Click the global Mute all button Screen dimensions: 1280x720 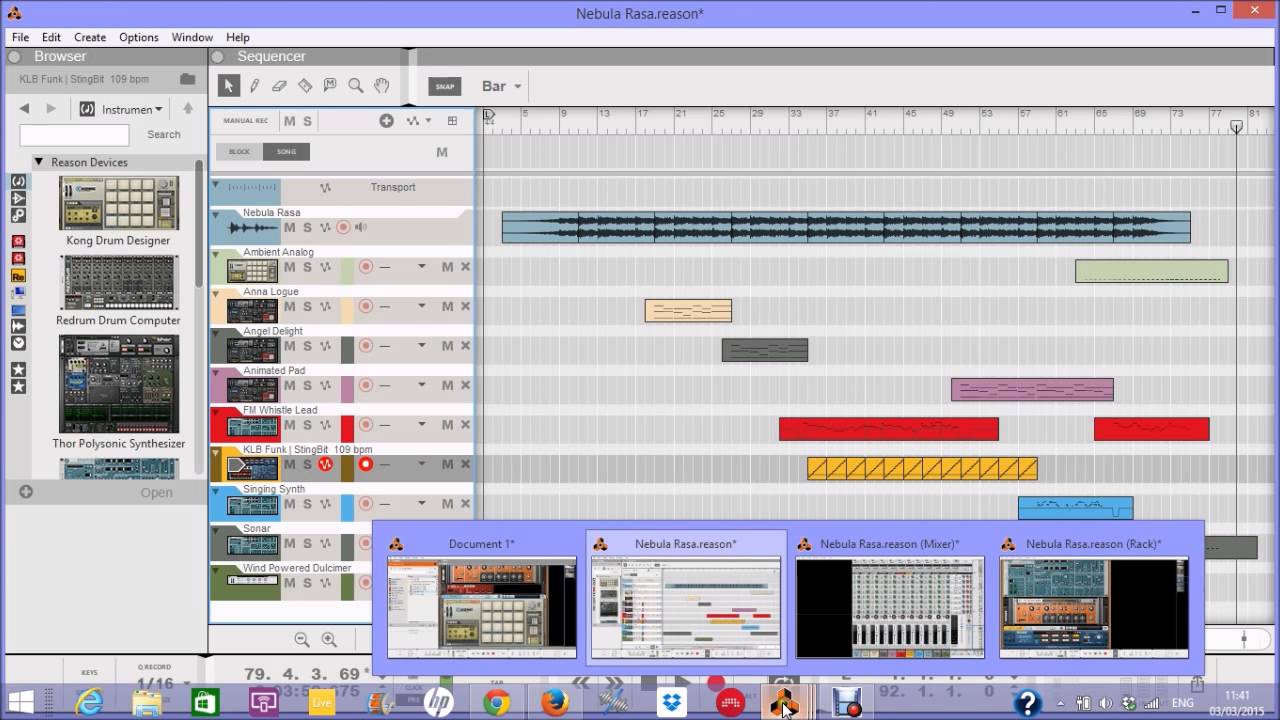point(289,121)
